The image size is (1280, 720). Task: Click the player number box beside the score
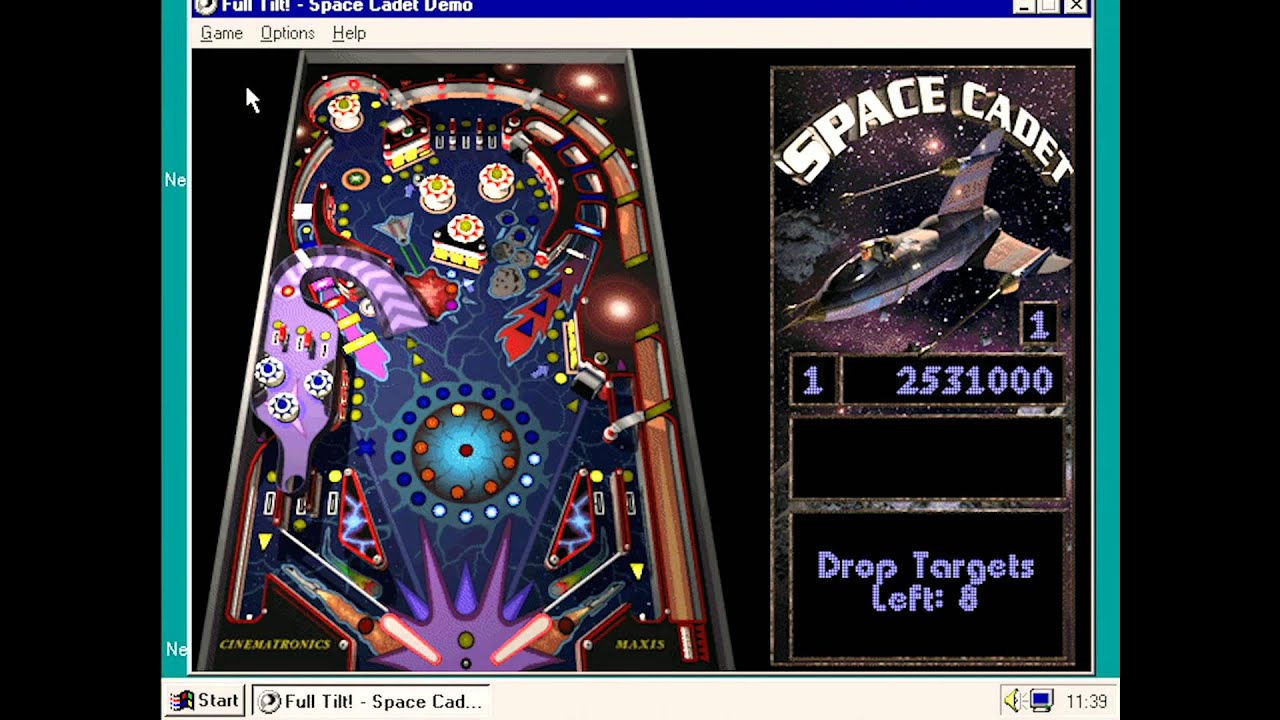pos(812,381)
